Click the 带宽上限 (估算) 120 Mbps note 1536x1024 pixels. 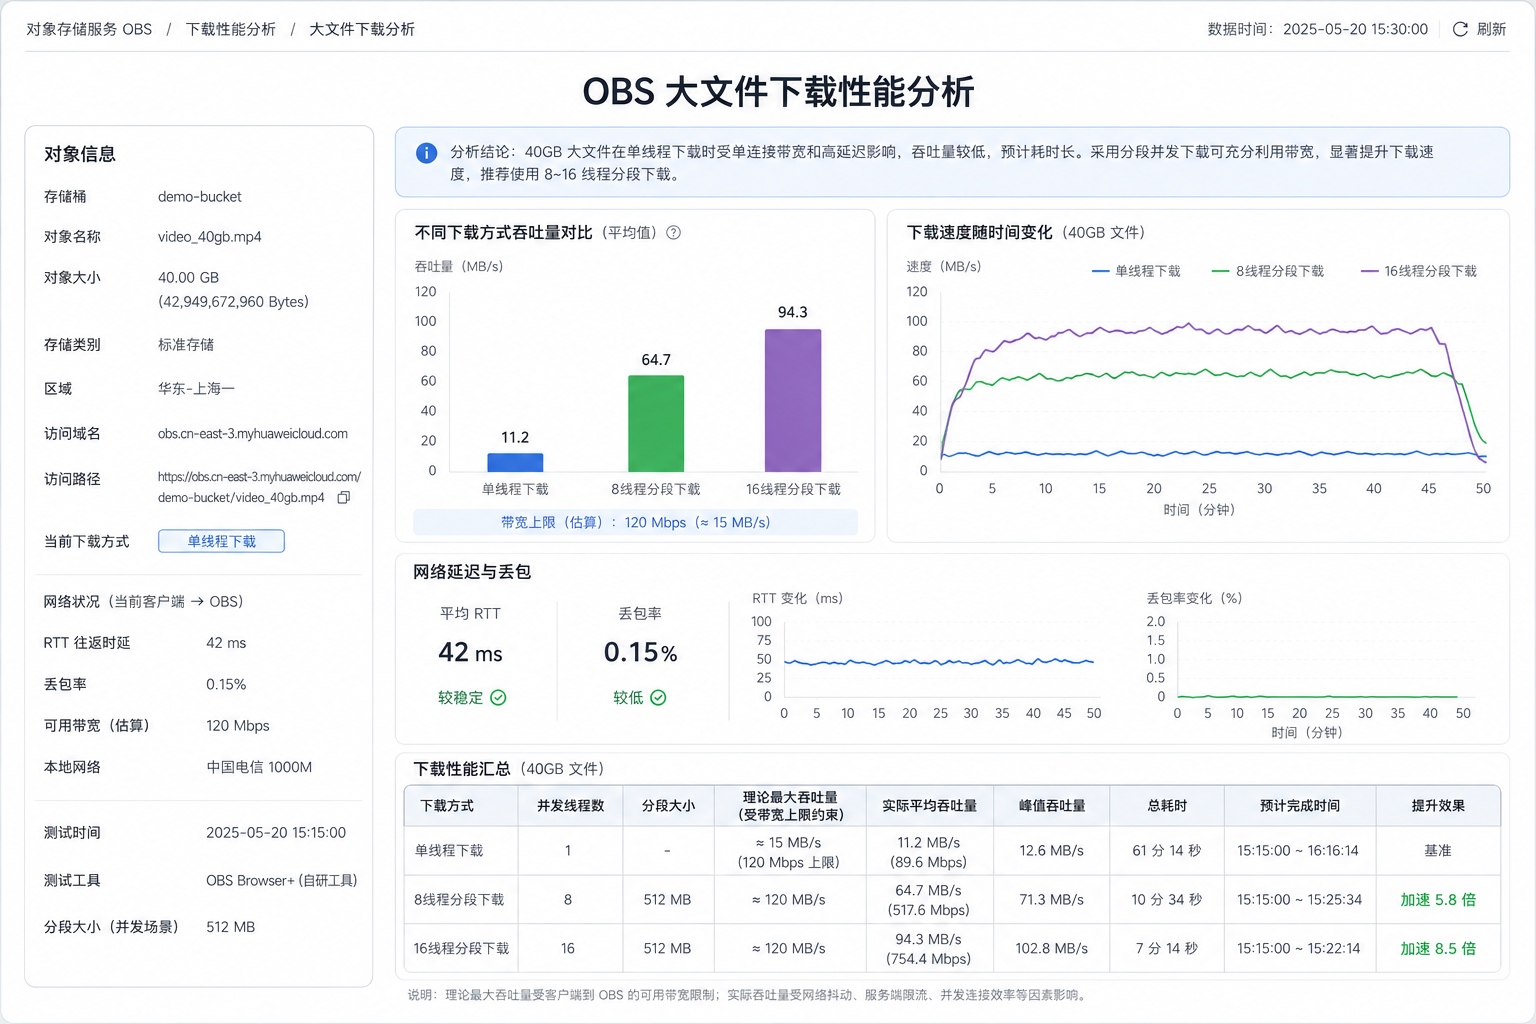[636, 522]
